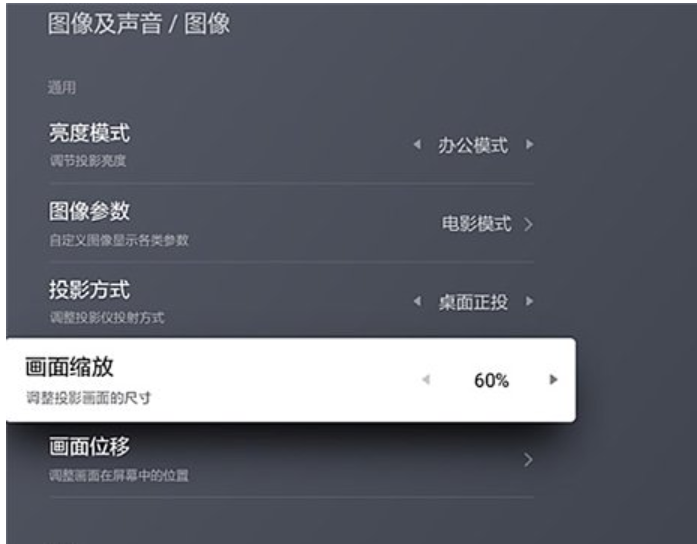697x544 pixels.
Task: Open 图像参数 via the chevron after 电影模式
Action: [x=528, y=224]
